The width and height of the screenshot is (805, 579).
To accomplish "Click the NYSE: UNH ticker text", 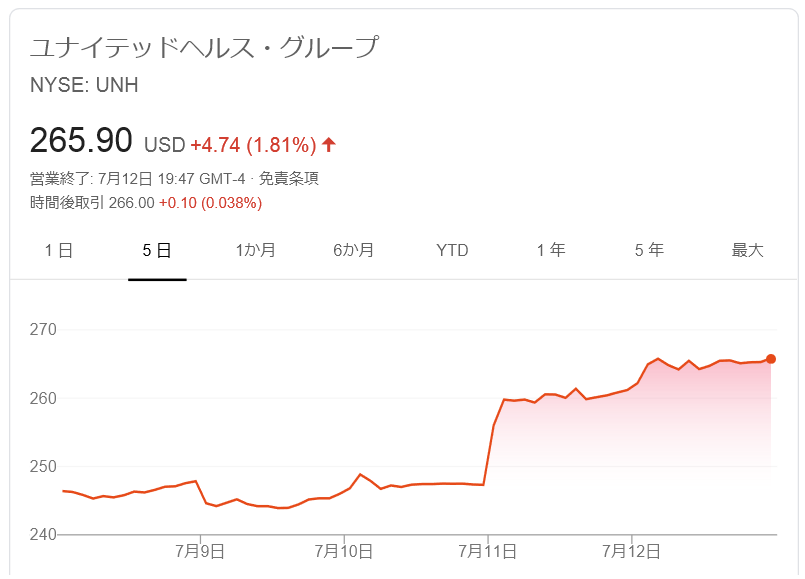I will coord(84,85).
